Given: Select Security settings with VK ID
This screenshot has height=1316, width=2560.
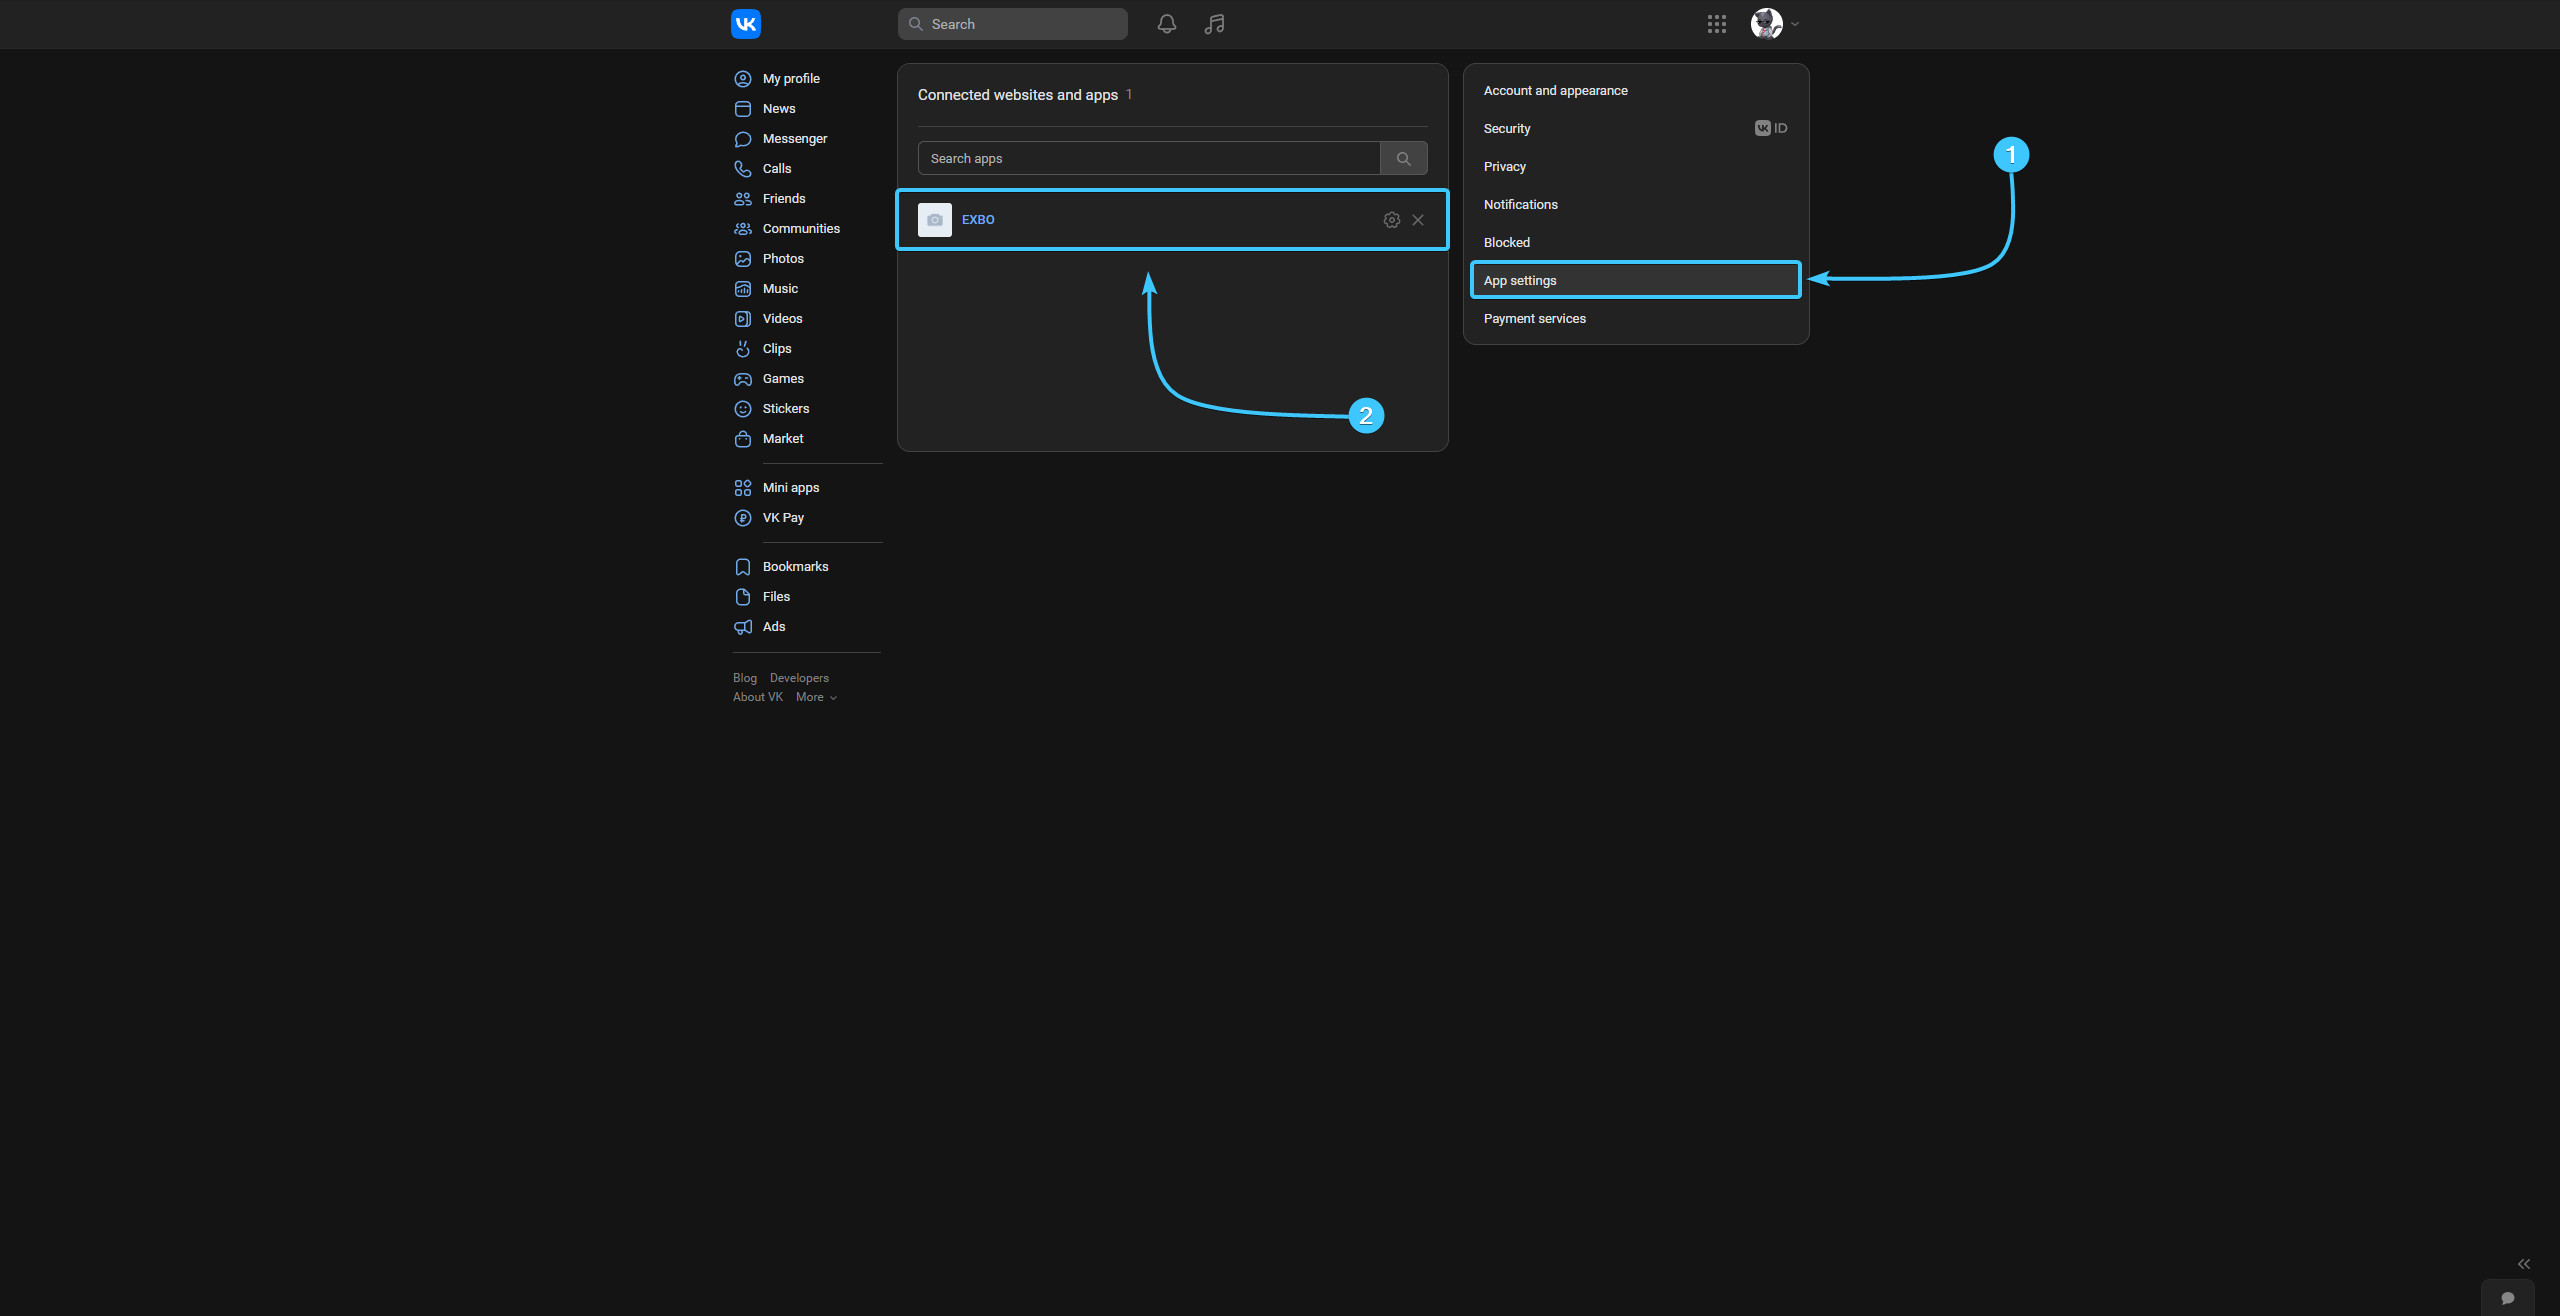Looking at the screenshot, I should click(x=1507, y=129).
